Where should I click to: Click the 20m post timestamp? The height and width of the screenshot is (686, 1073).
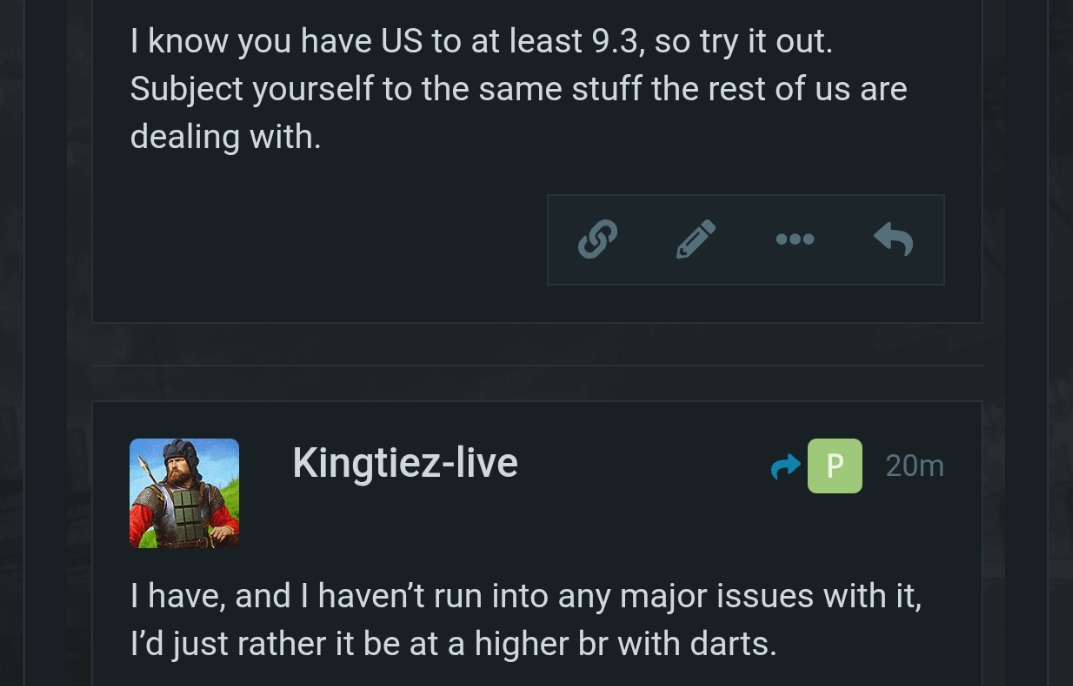[914, 466]
